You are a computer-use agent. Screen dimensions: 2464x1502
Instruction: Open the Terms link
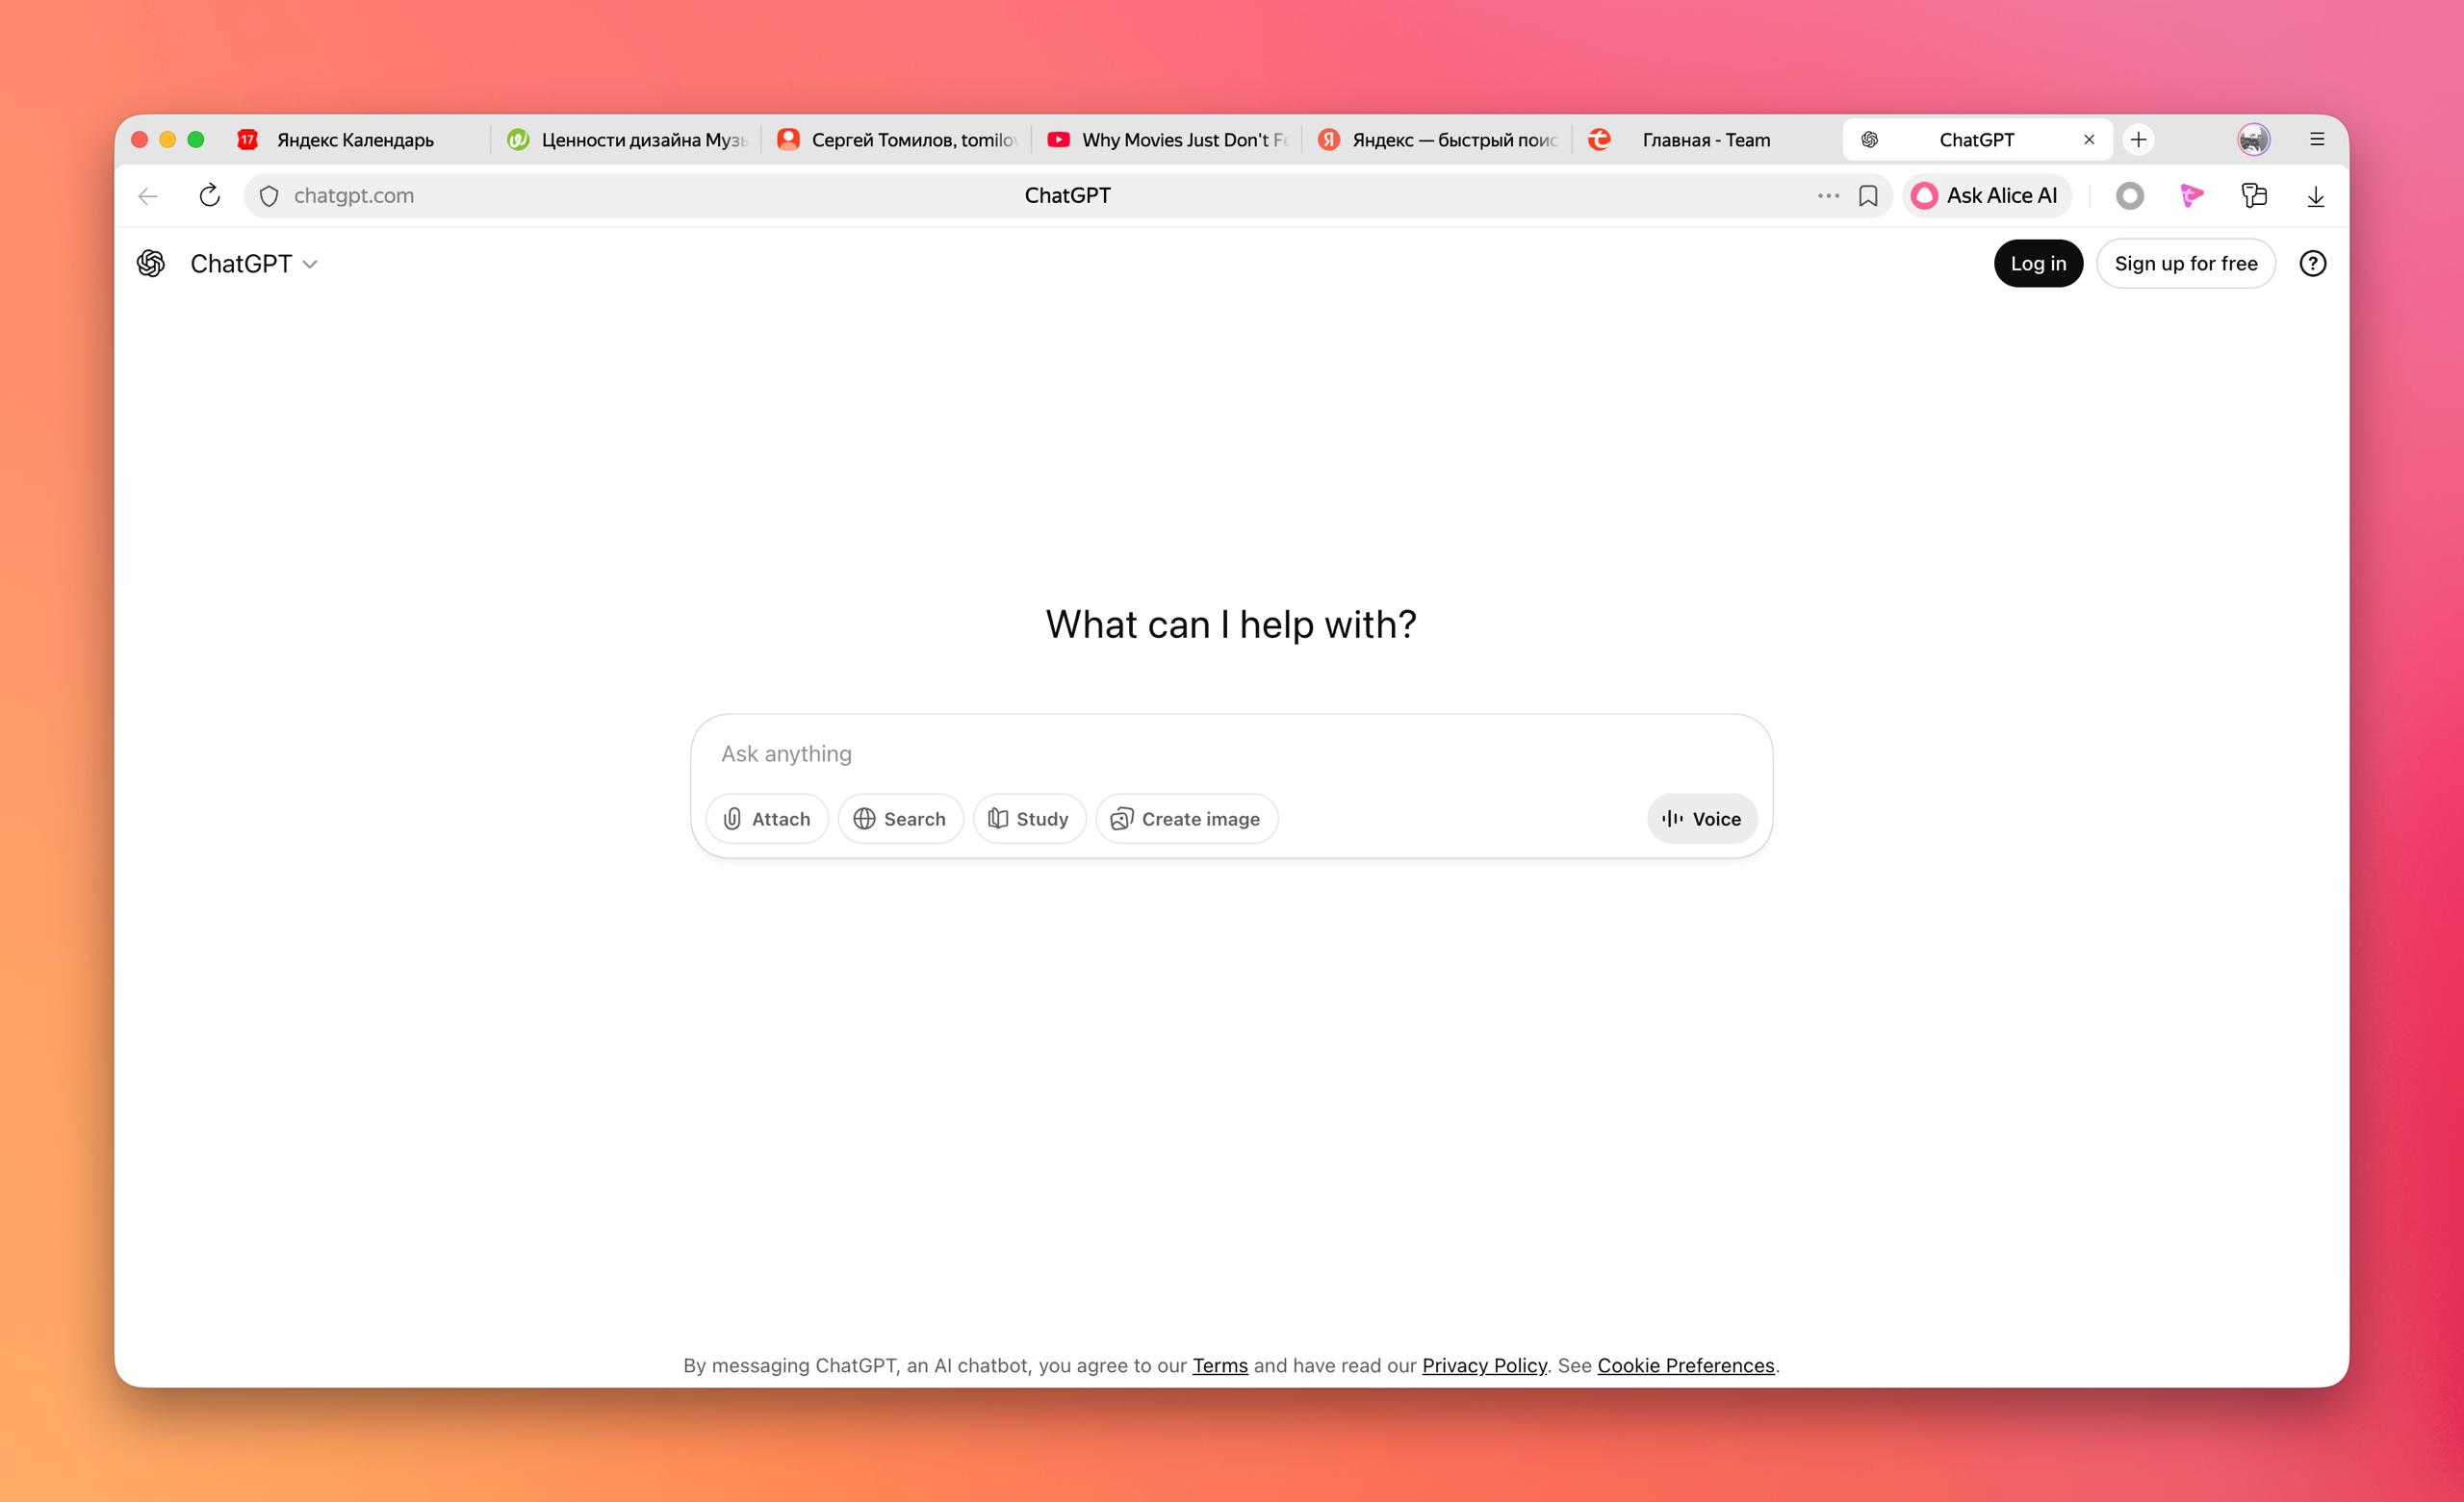point(1220,1366)
